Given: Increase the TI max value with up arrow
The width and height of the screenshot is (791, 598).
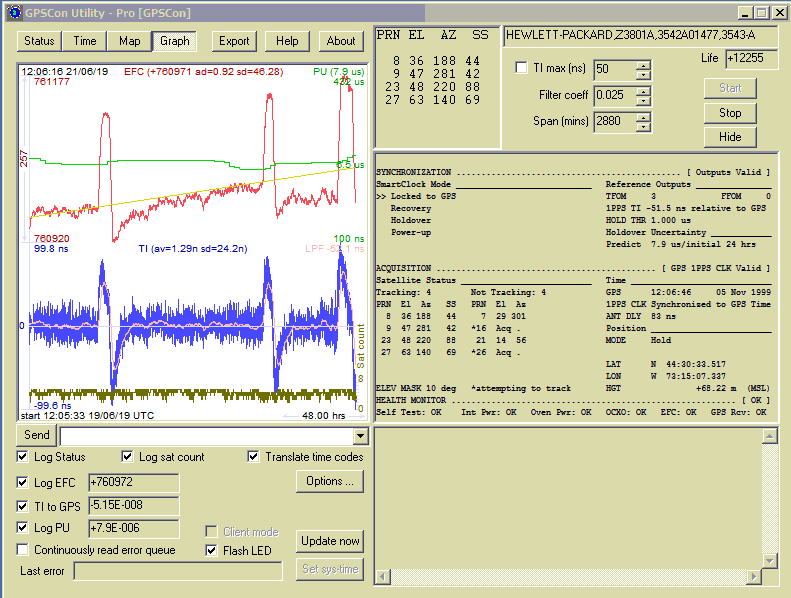Looking at the screenshot, I should [x=643, y=65].
